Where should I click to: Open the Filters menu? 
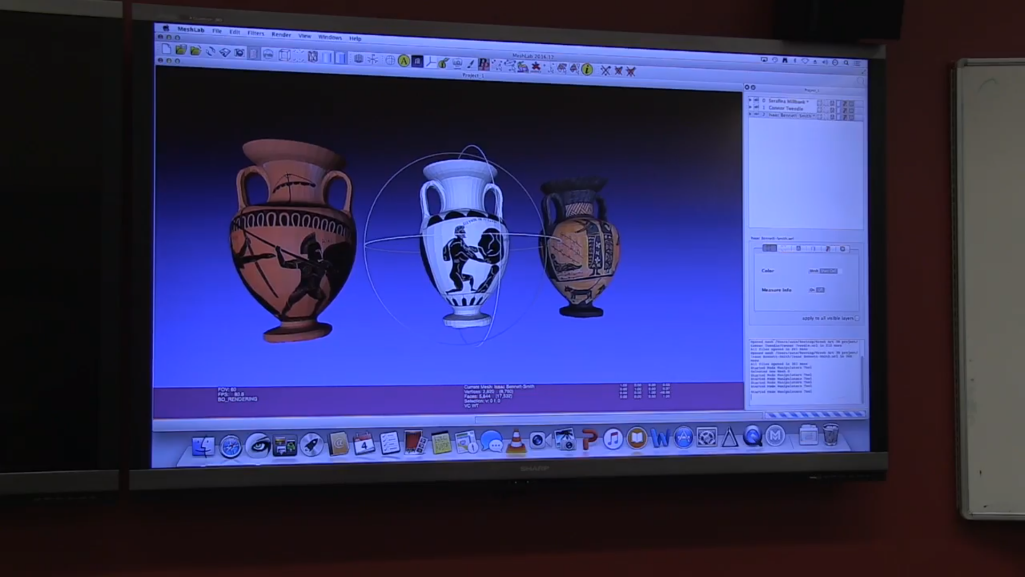256,33
